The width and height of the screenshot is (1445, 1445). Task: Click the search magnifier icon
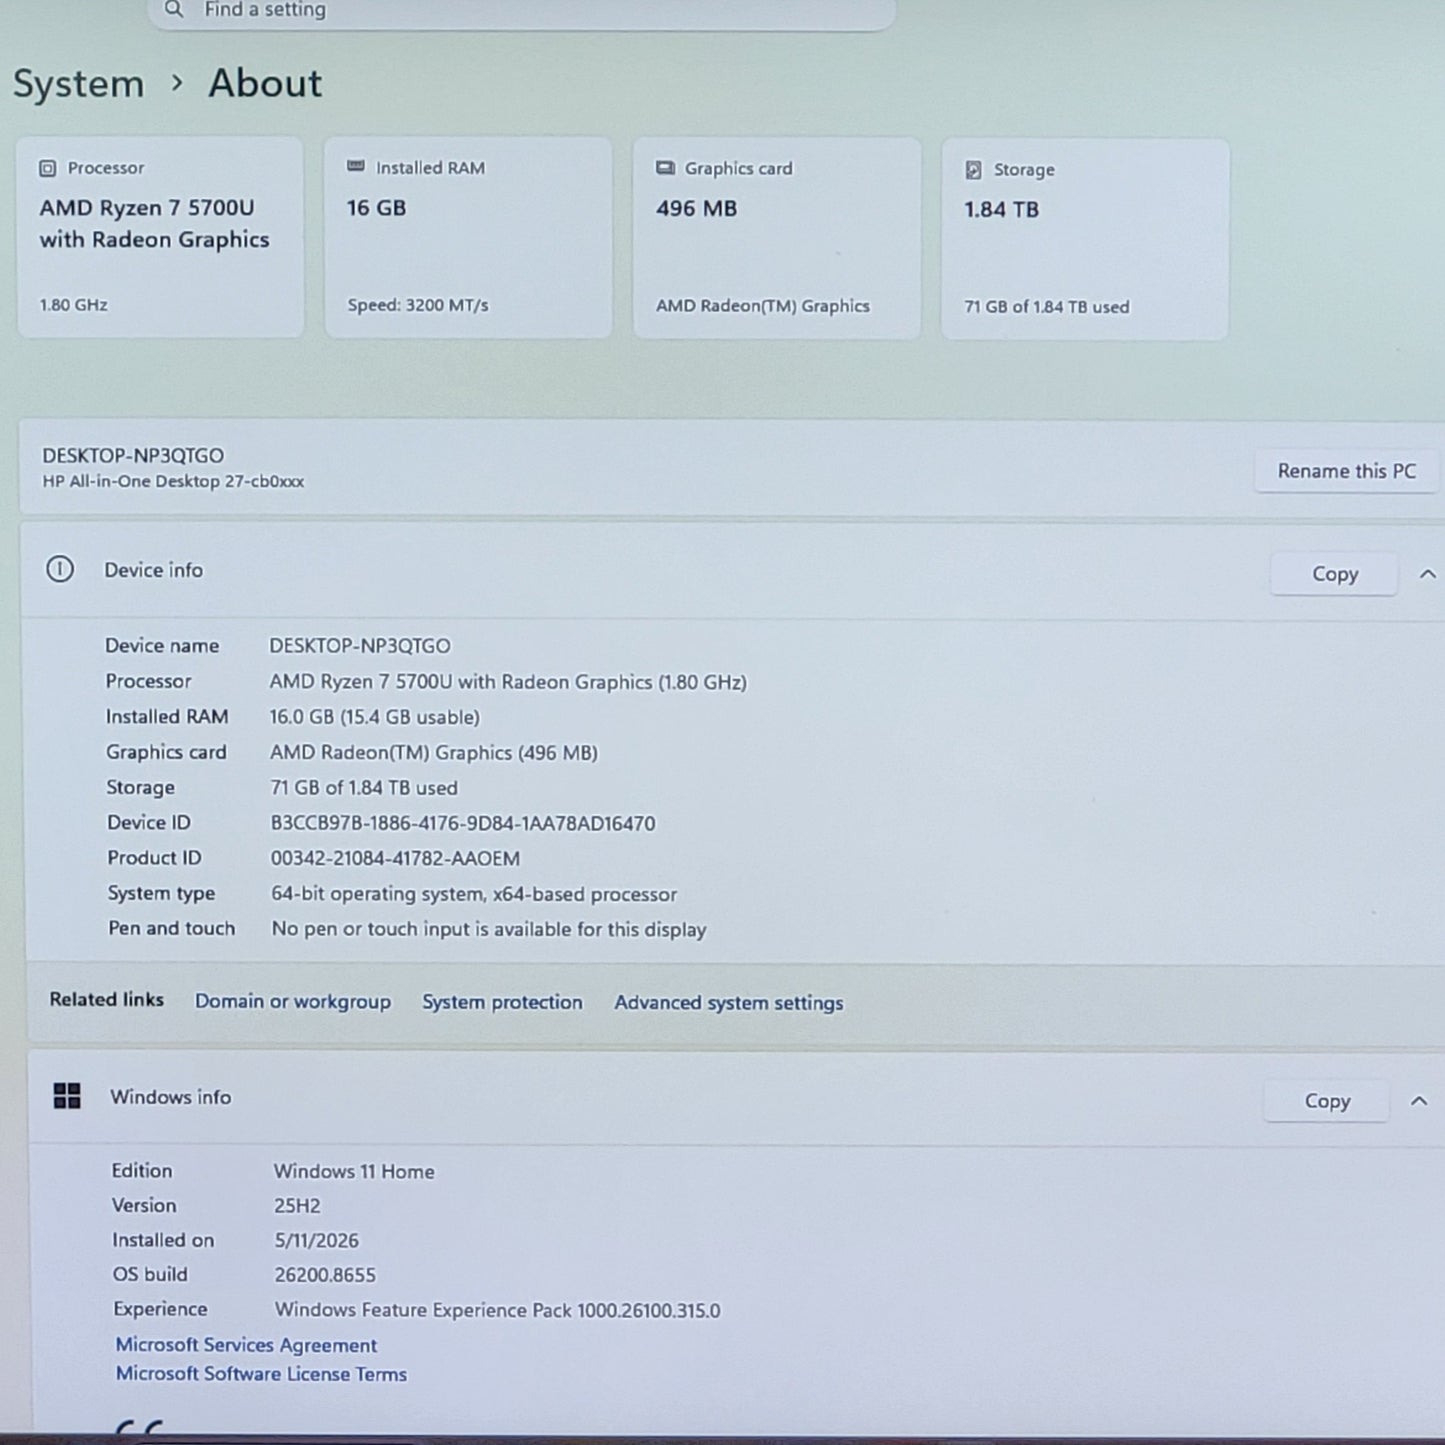click(x=174, y=9)
